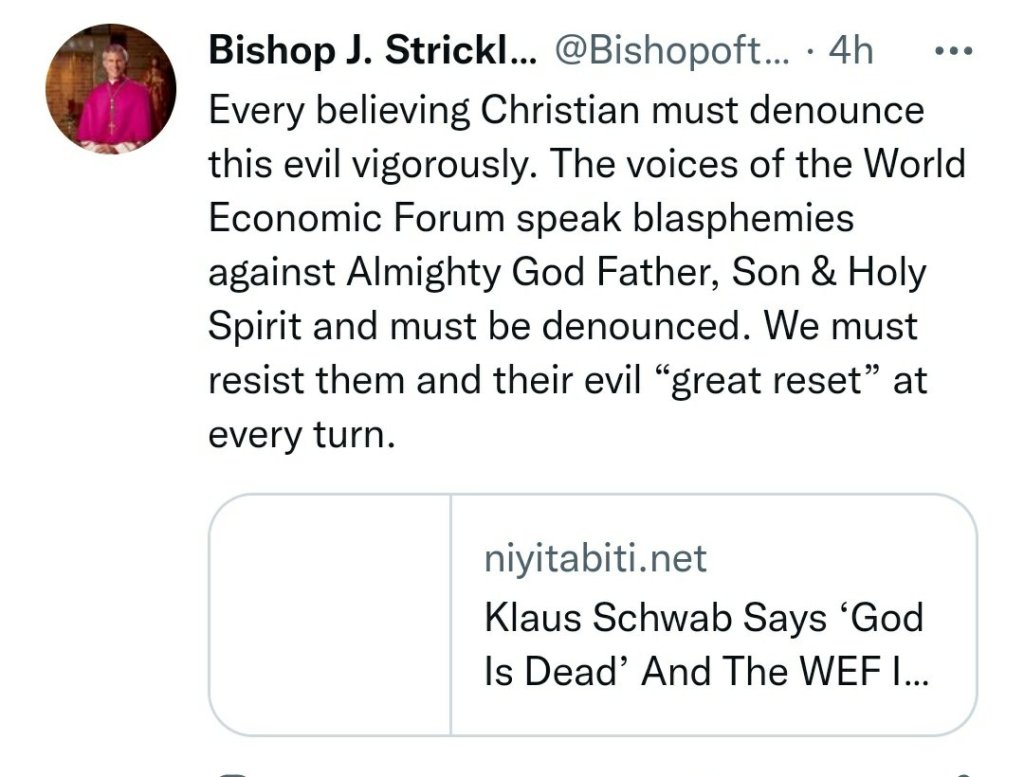The width and height of the screenshot is (1024, 777).
Task: Click the partially visible share icon at bottom right
Action: click(x=962, y=773)
